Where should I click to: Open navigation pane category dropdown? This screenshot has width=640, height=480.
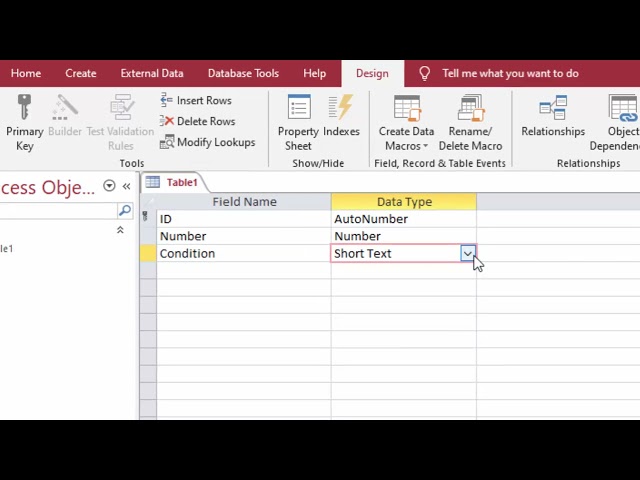pos(109,186)
